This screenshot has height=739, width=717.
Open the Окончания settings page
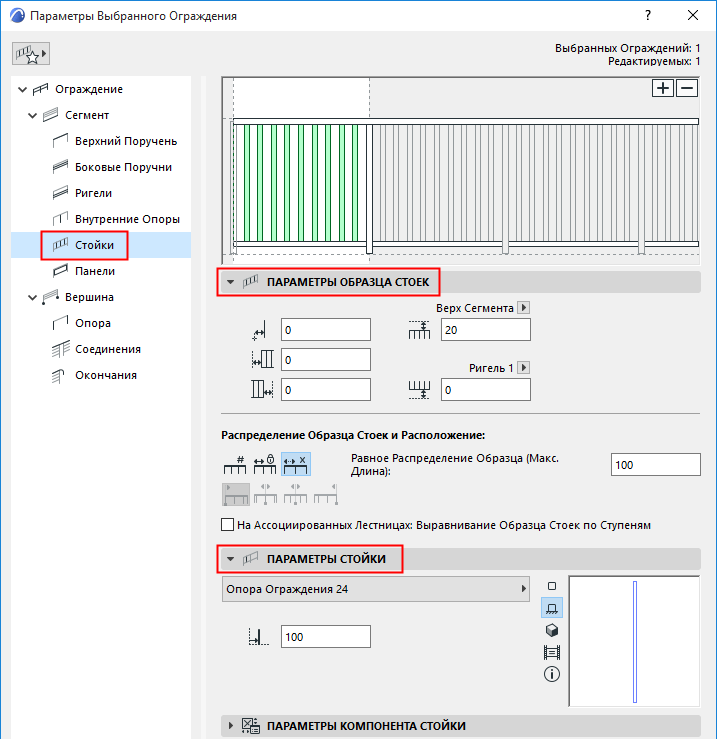point(106,375)
